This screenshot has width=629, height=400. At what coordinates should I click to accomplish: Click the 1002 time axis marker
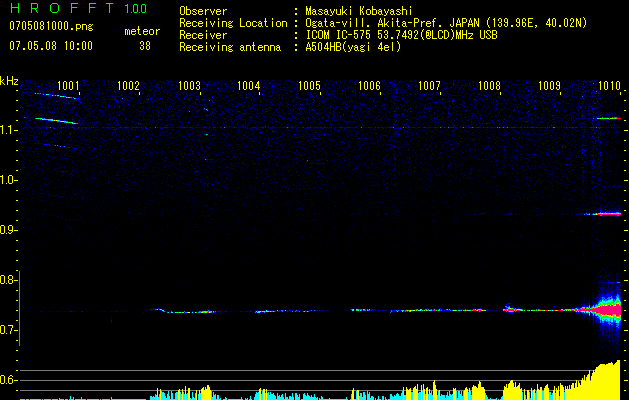[128, 86]
